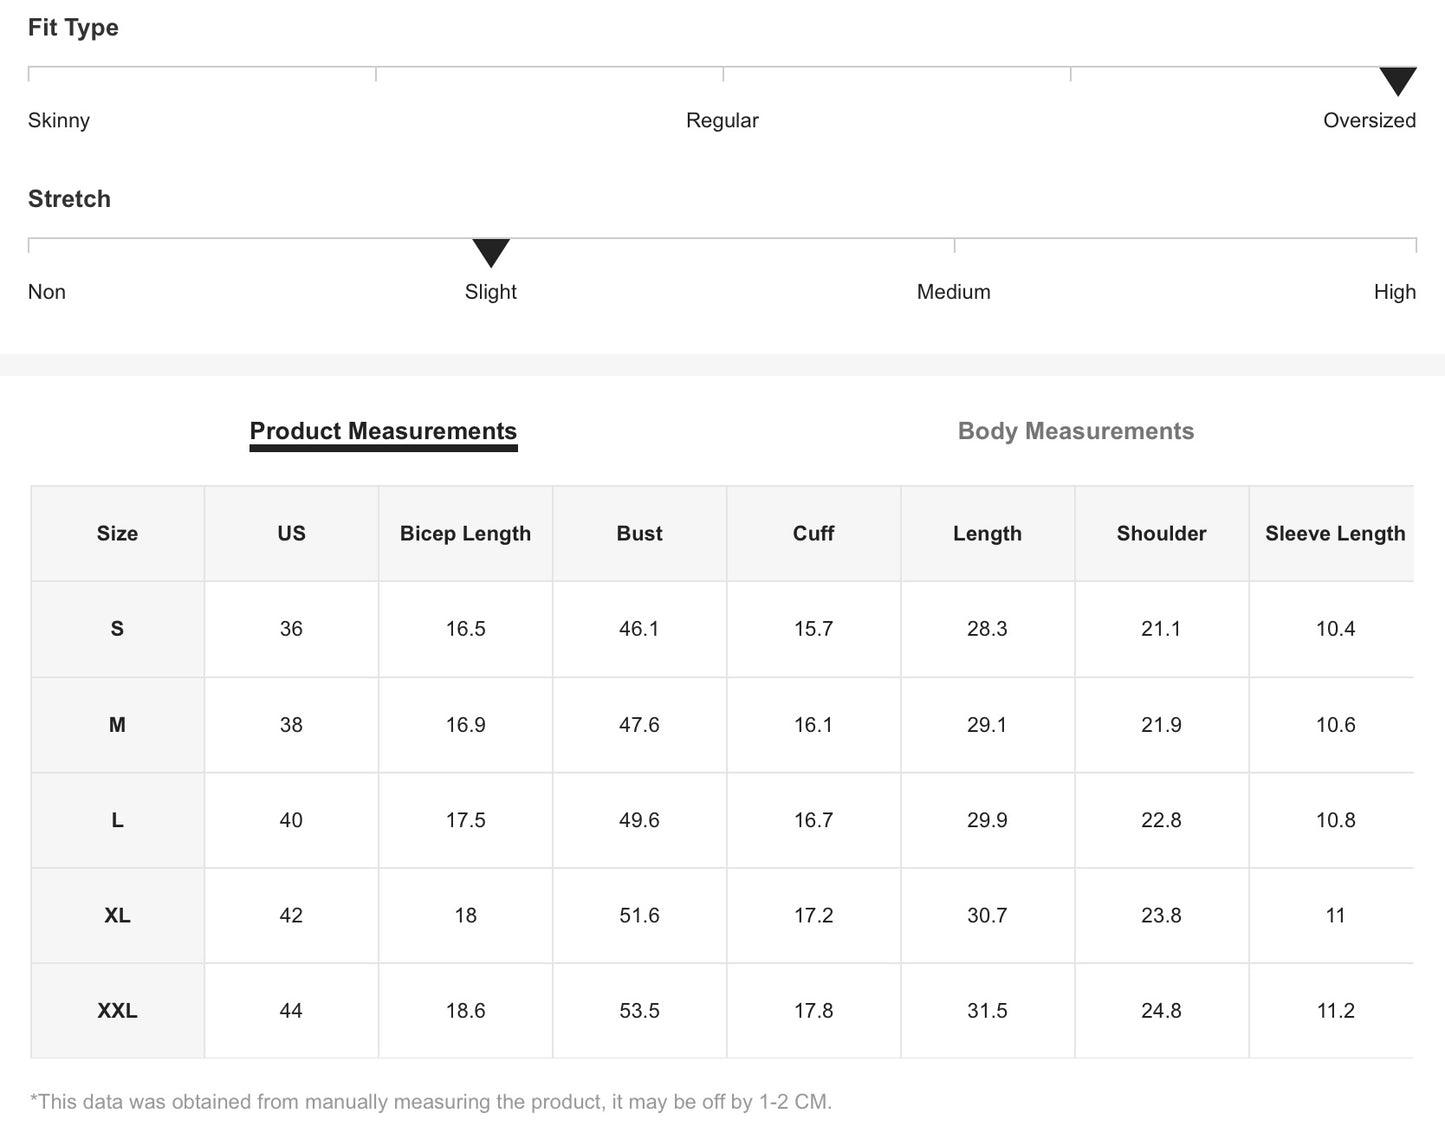Click the Non stretch label
Screen dimensions: 1445x1139
tap(47, 292)
